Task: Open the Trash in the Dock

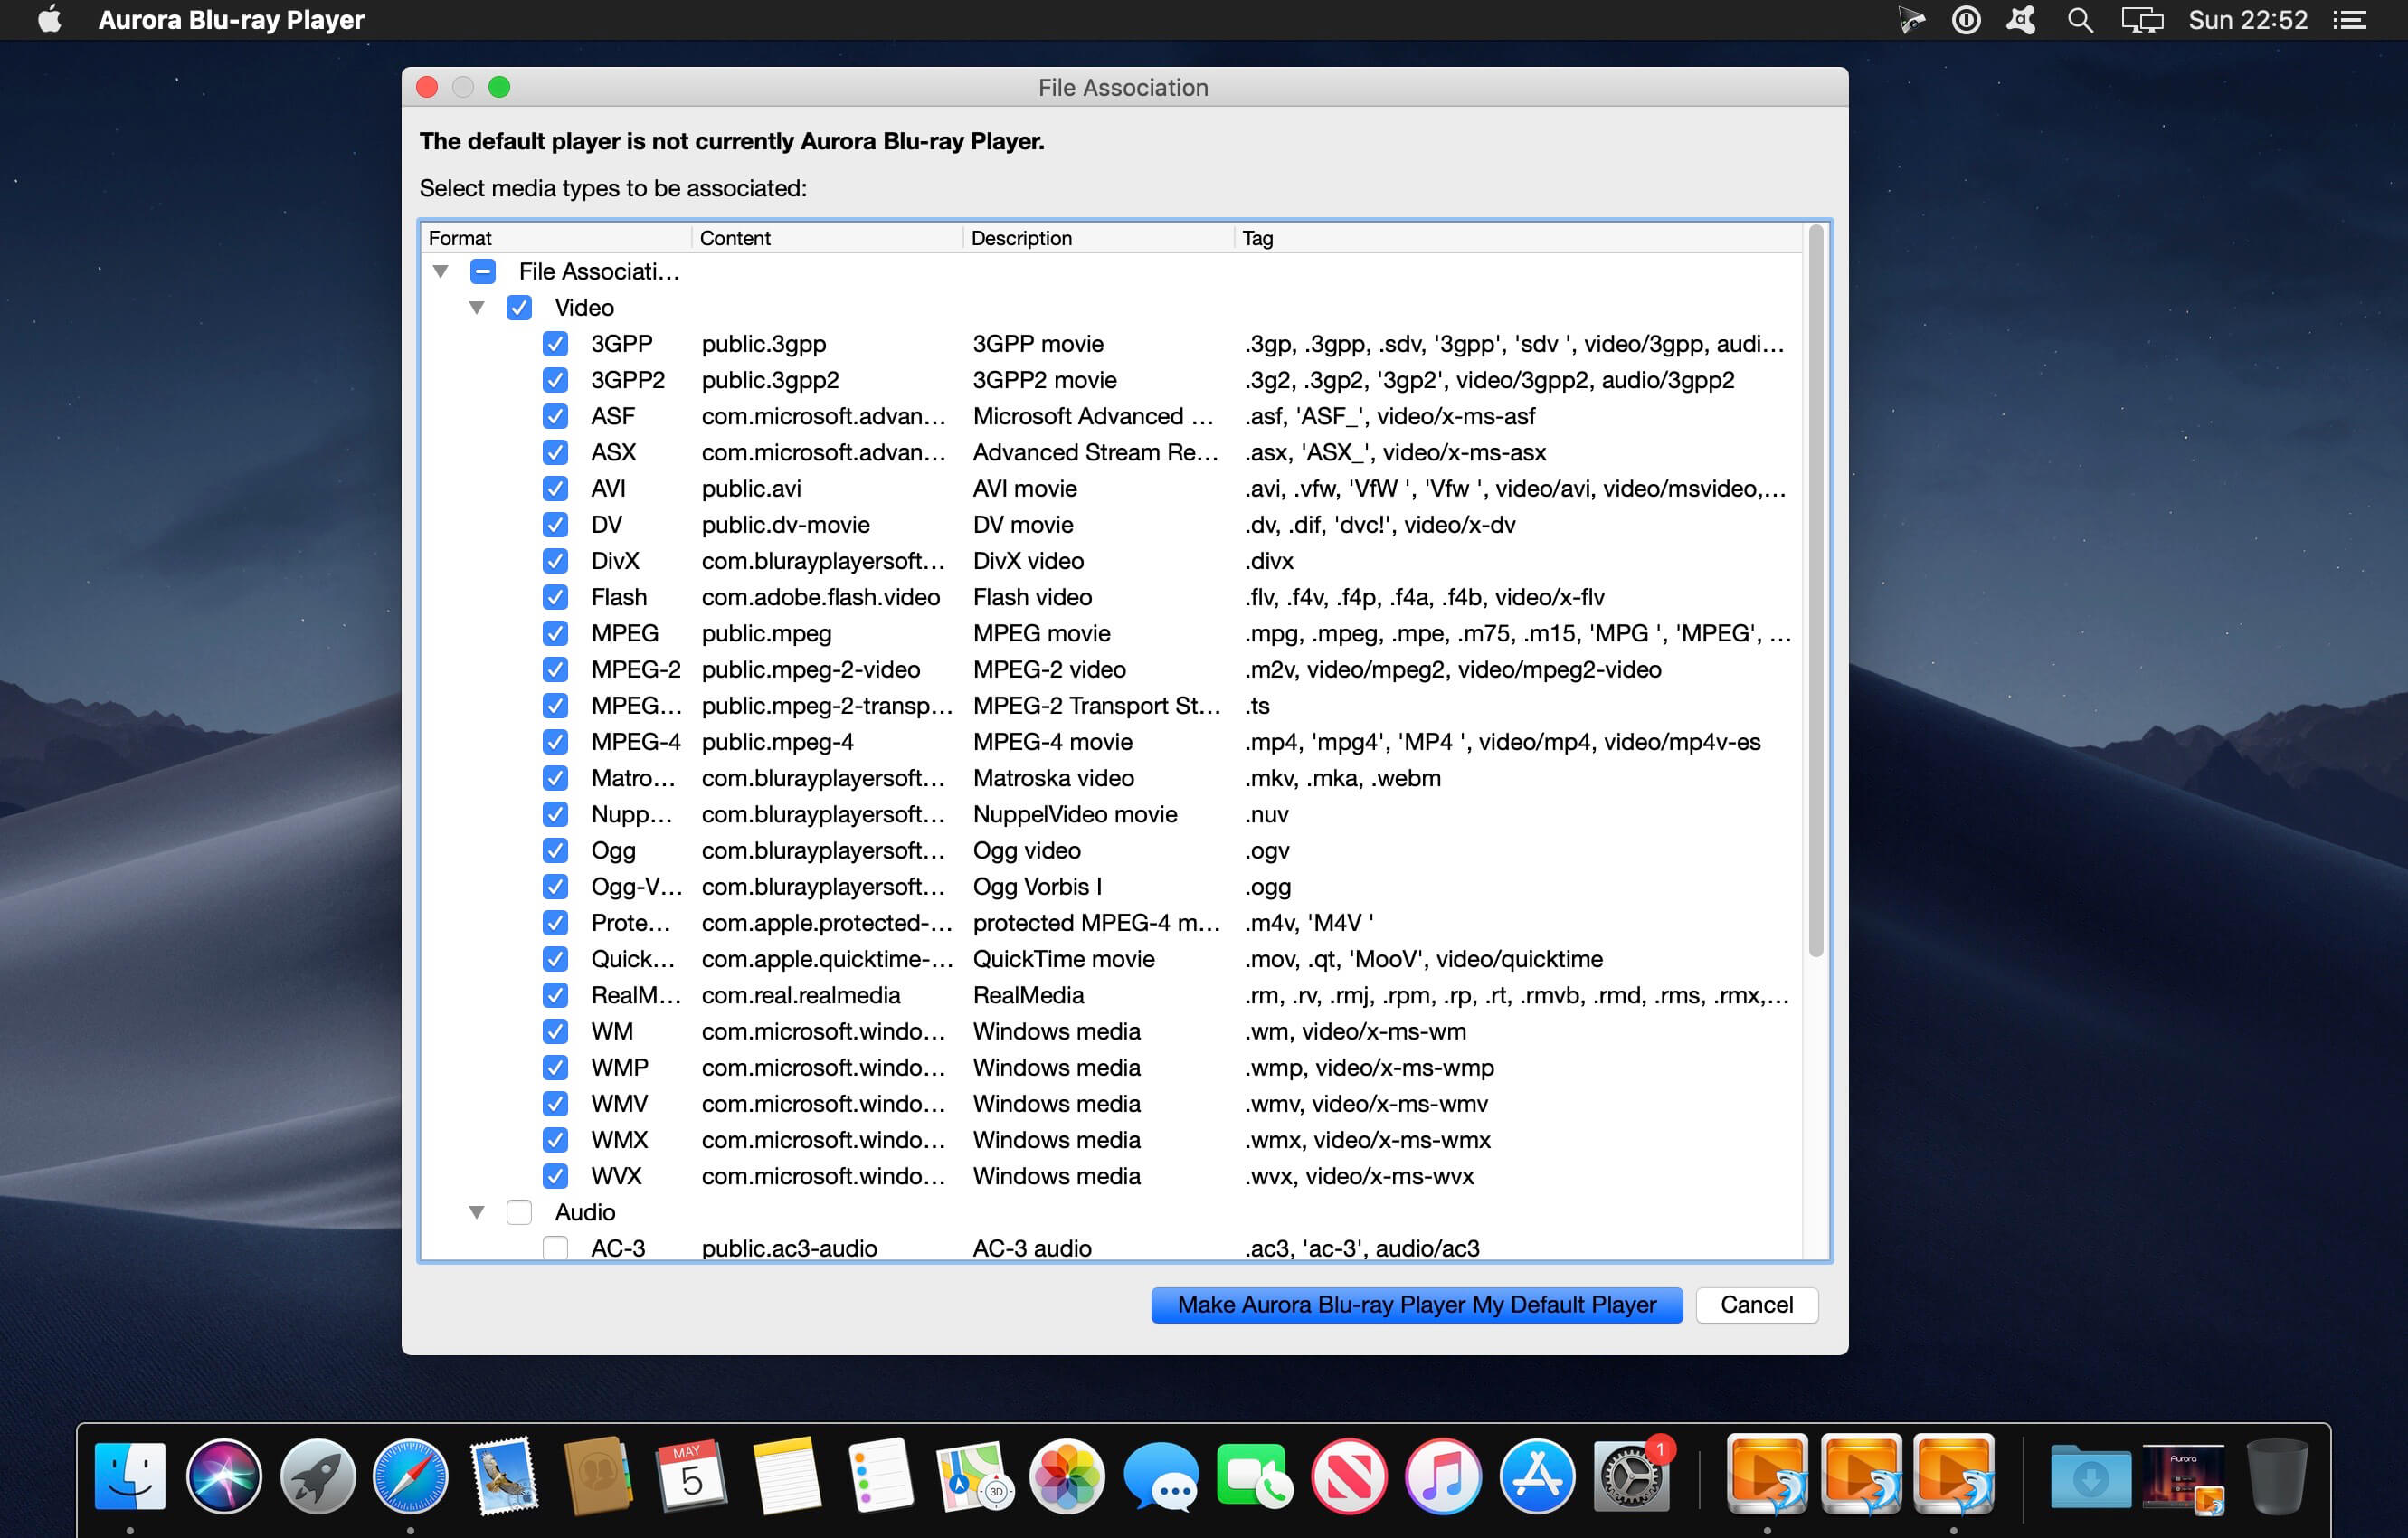Action: [2277, 1475]
